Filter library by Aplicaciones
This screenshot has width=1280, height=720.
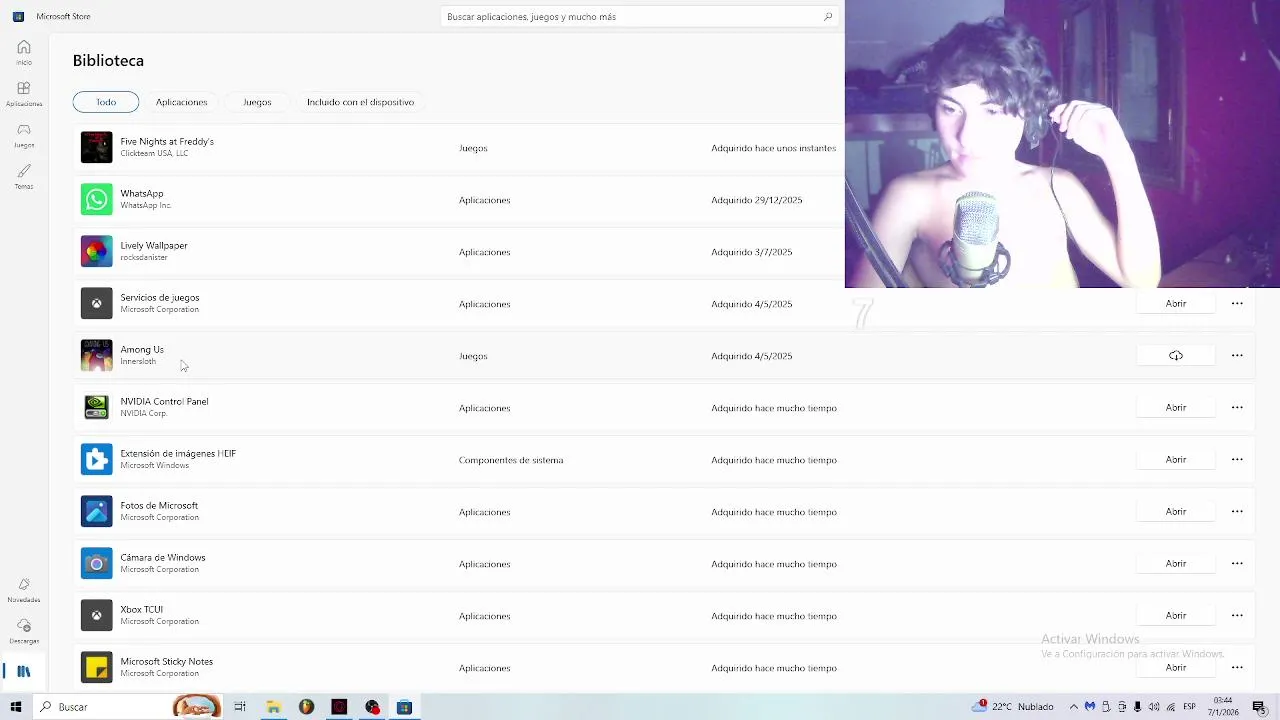click(x=181, y=102)
